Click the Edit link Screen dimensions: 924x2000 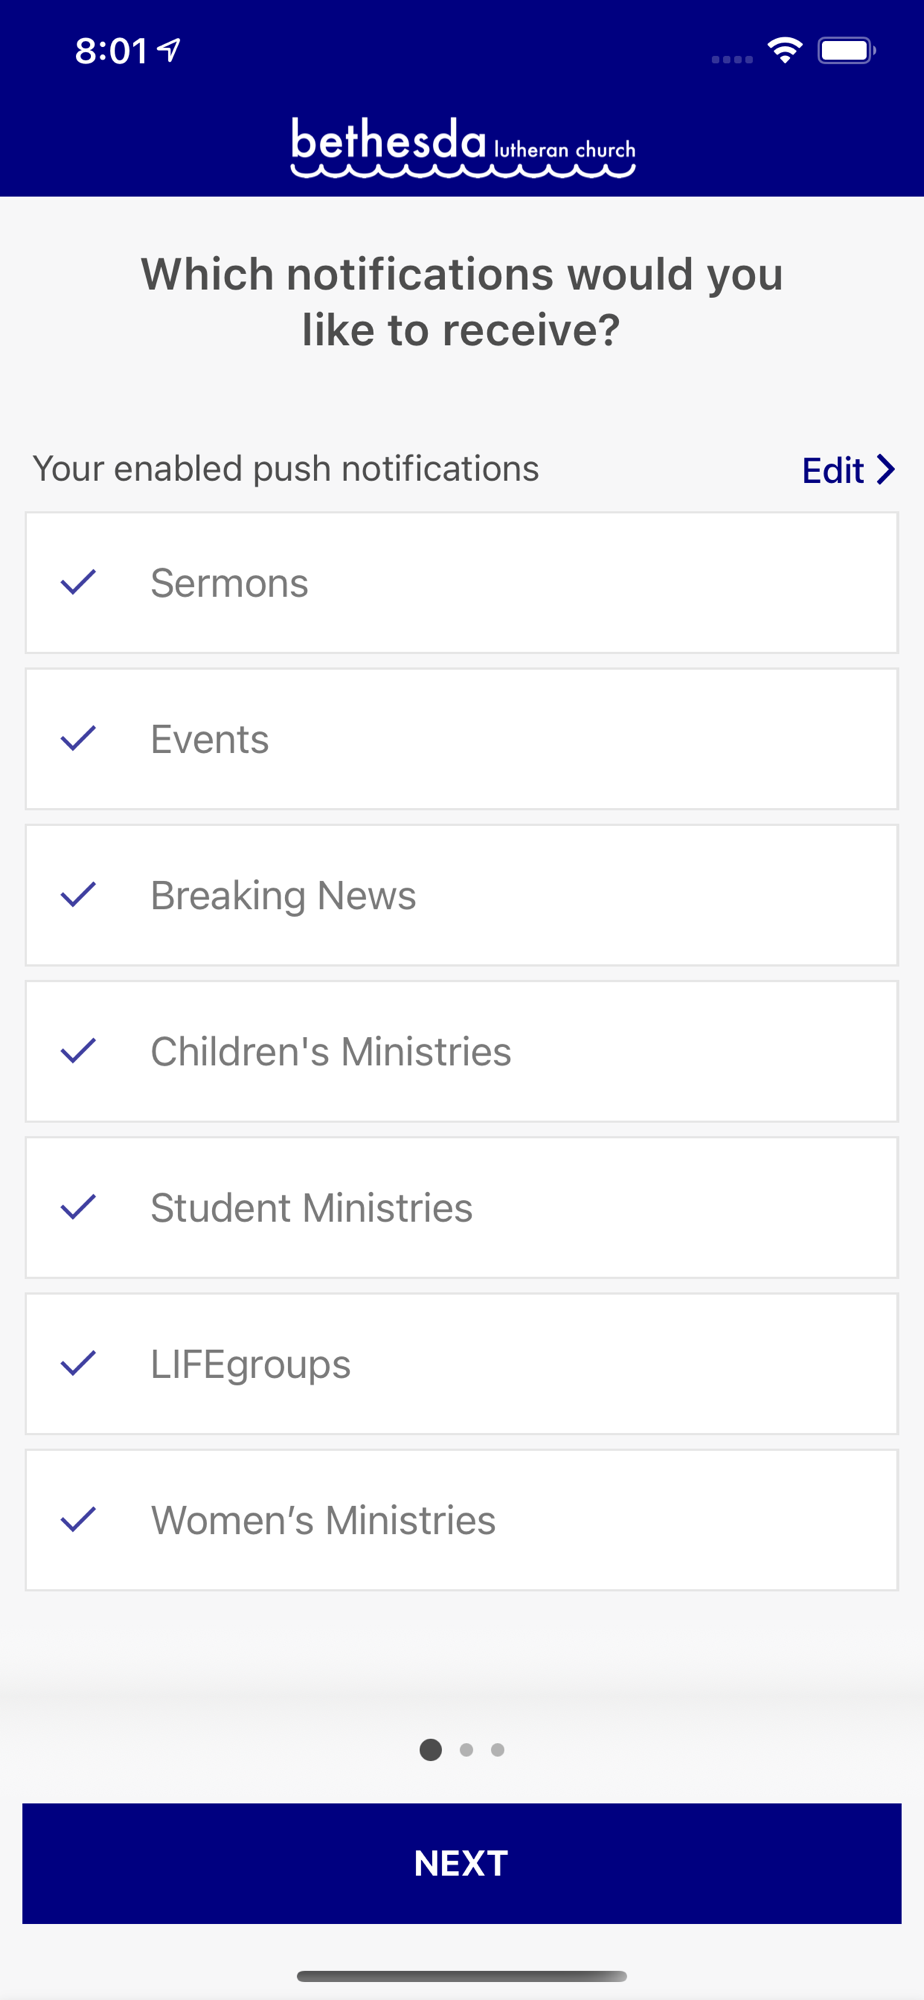coord(833,470)
